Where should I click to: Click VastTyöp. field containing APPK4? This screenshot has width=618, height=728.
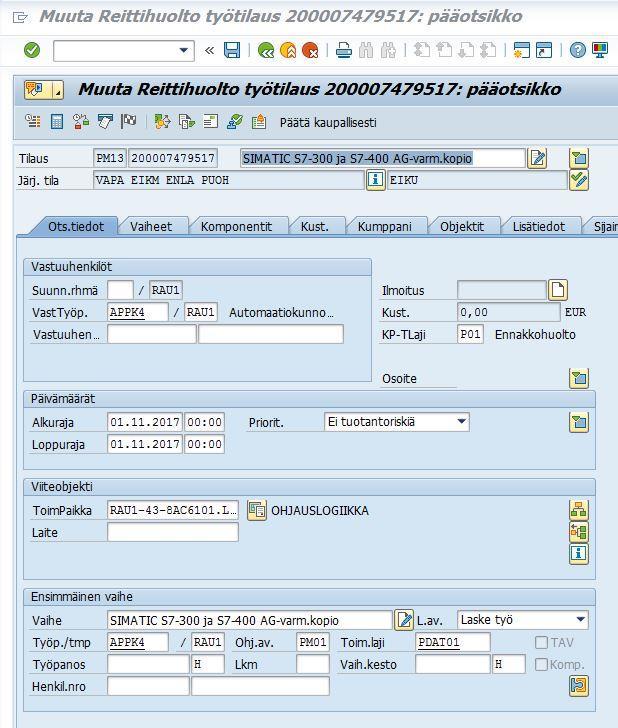[137, 312]
